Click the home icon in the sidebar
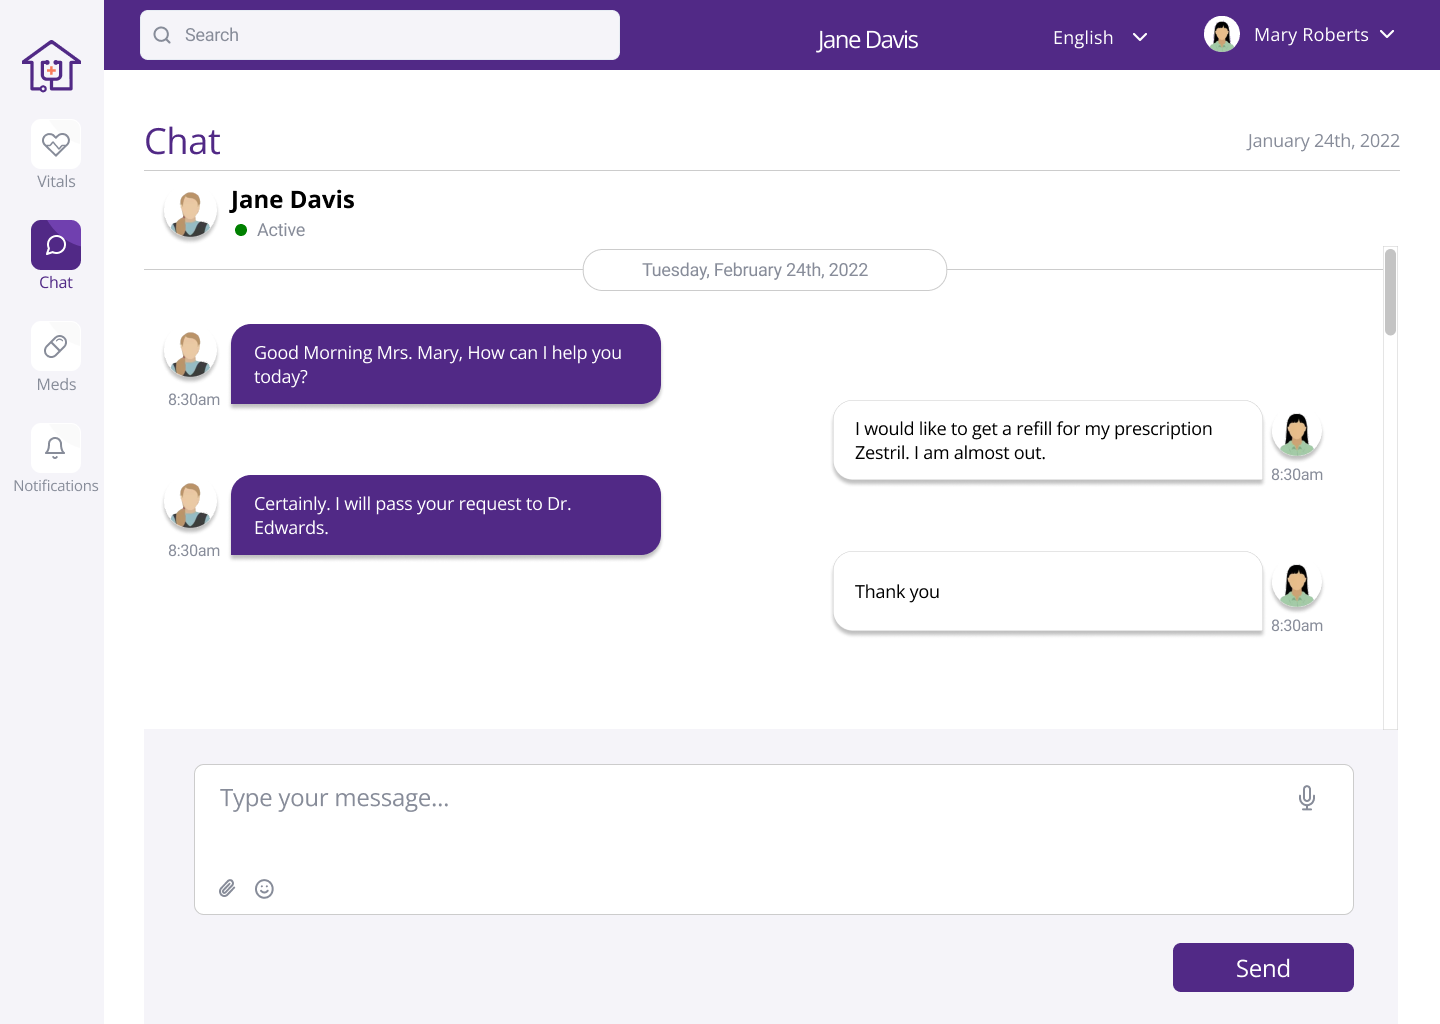This screenshot has width=1440, height=1024. (51, 66)
